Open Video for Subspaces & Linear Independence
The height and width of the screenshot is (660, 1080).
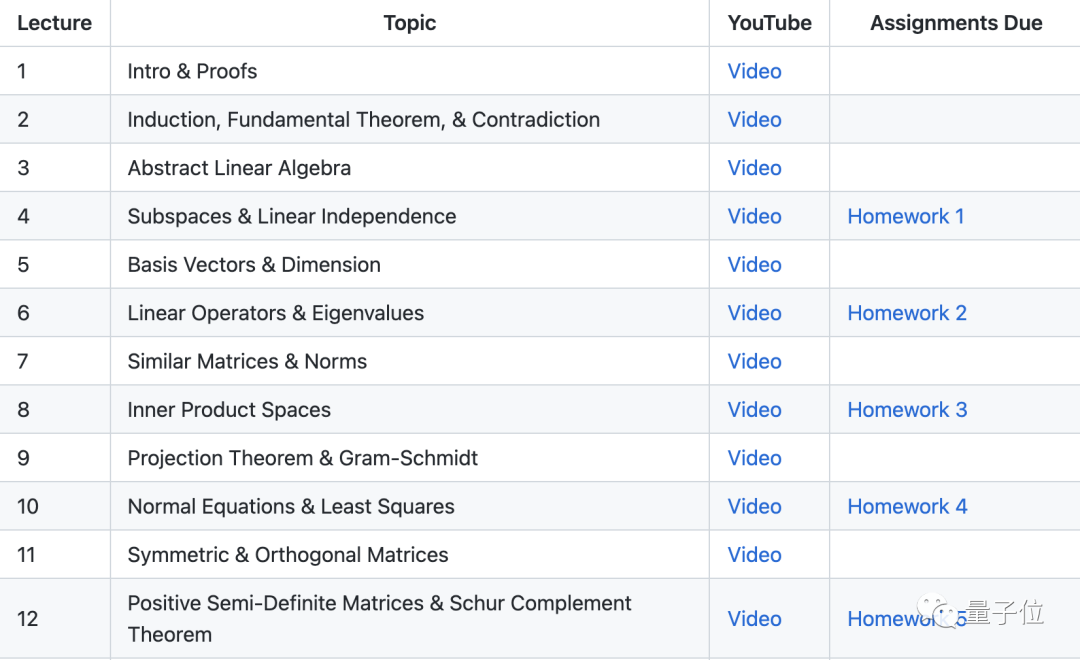pyautogui.click(x=754, y=216)
